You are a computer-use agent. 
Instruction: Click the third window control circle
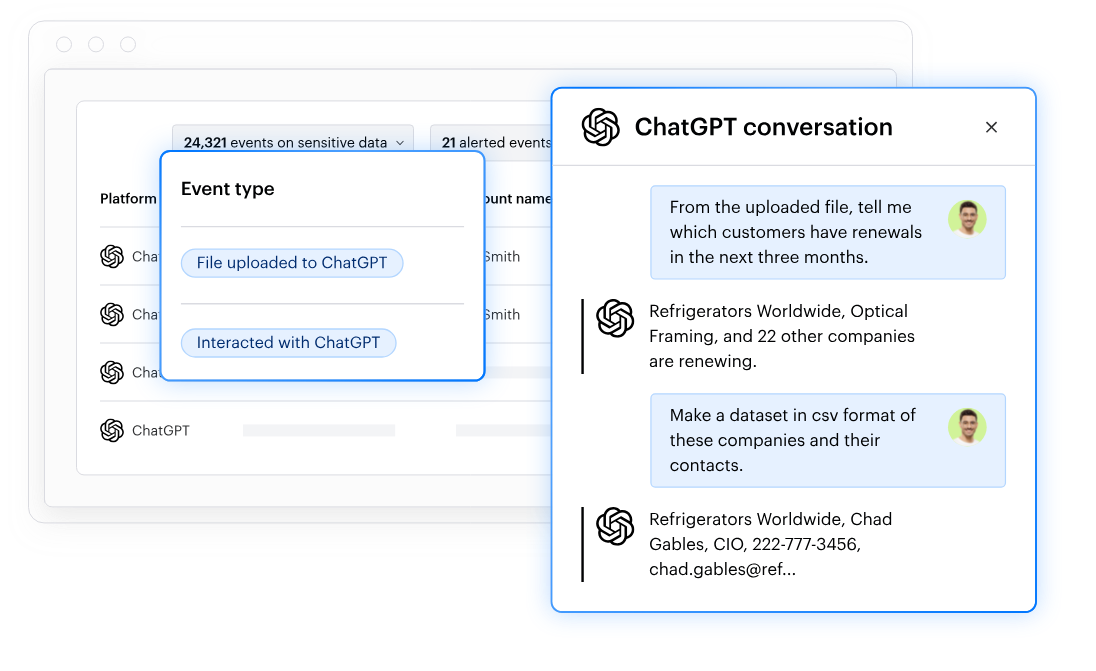click(x=128, y=45)
